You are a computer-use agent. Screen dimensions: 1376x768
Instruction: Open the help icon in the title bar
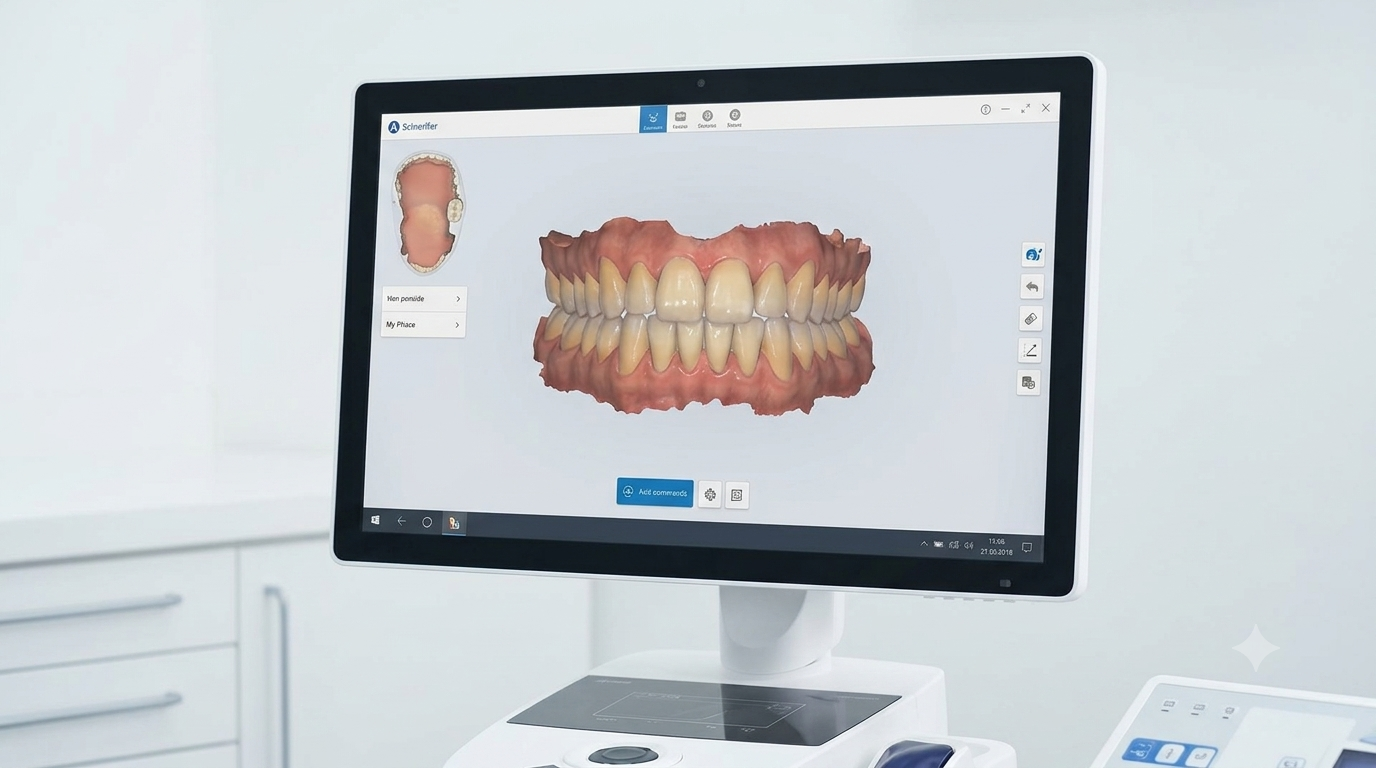[985, 110]
